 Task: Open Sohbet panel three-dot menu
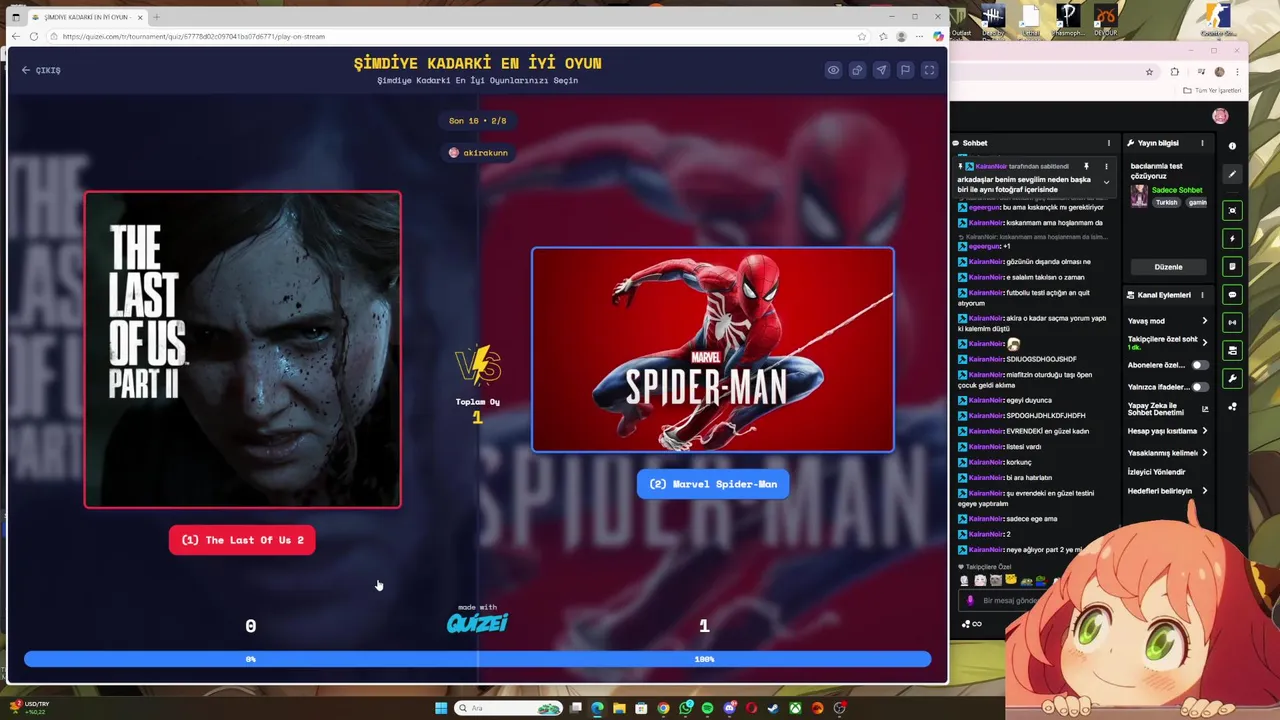[x=1108, y=143]
